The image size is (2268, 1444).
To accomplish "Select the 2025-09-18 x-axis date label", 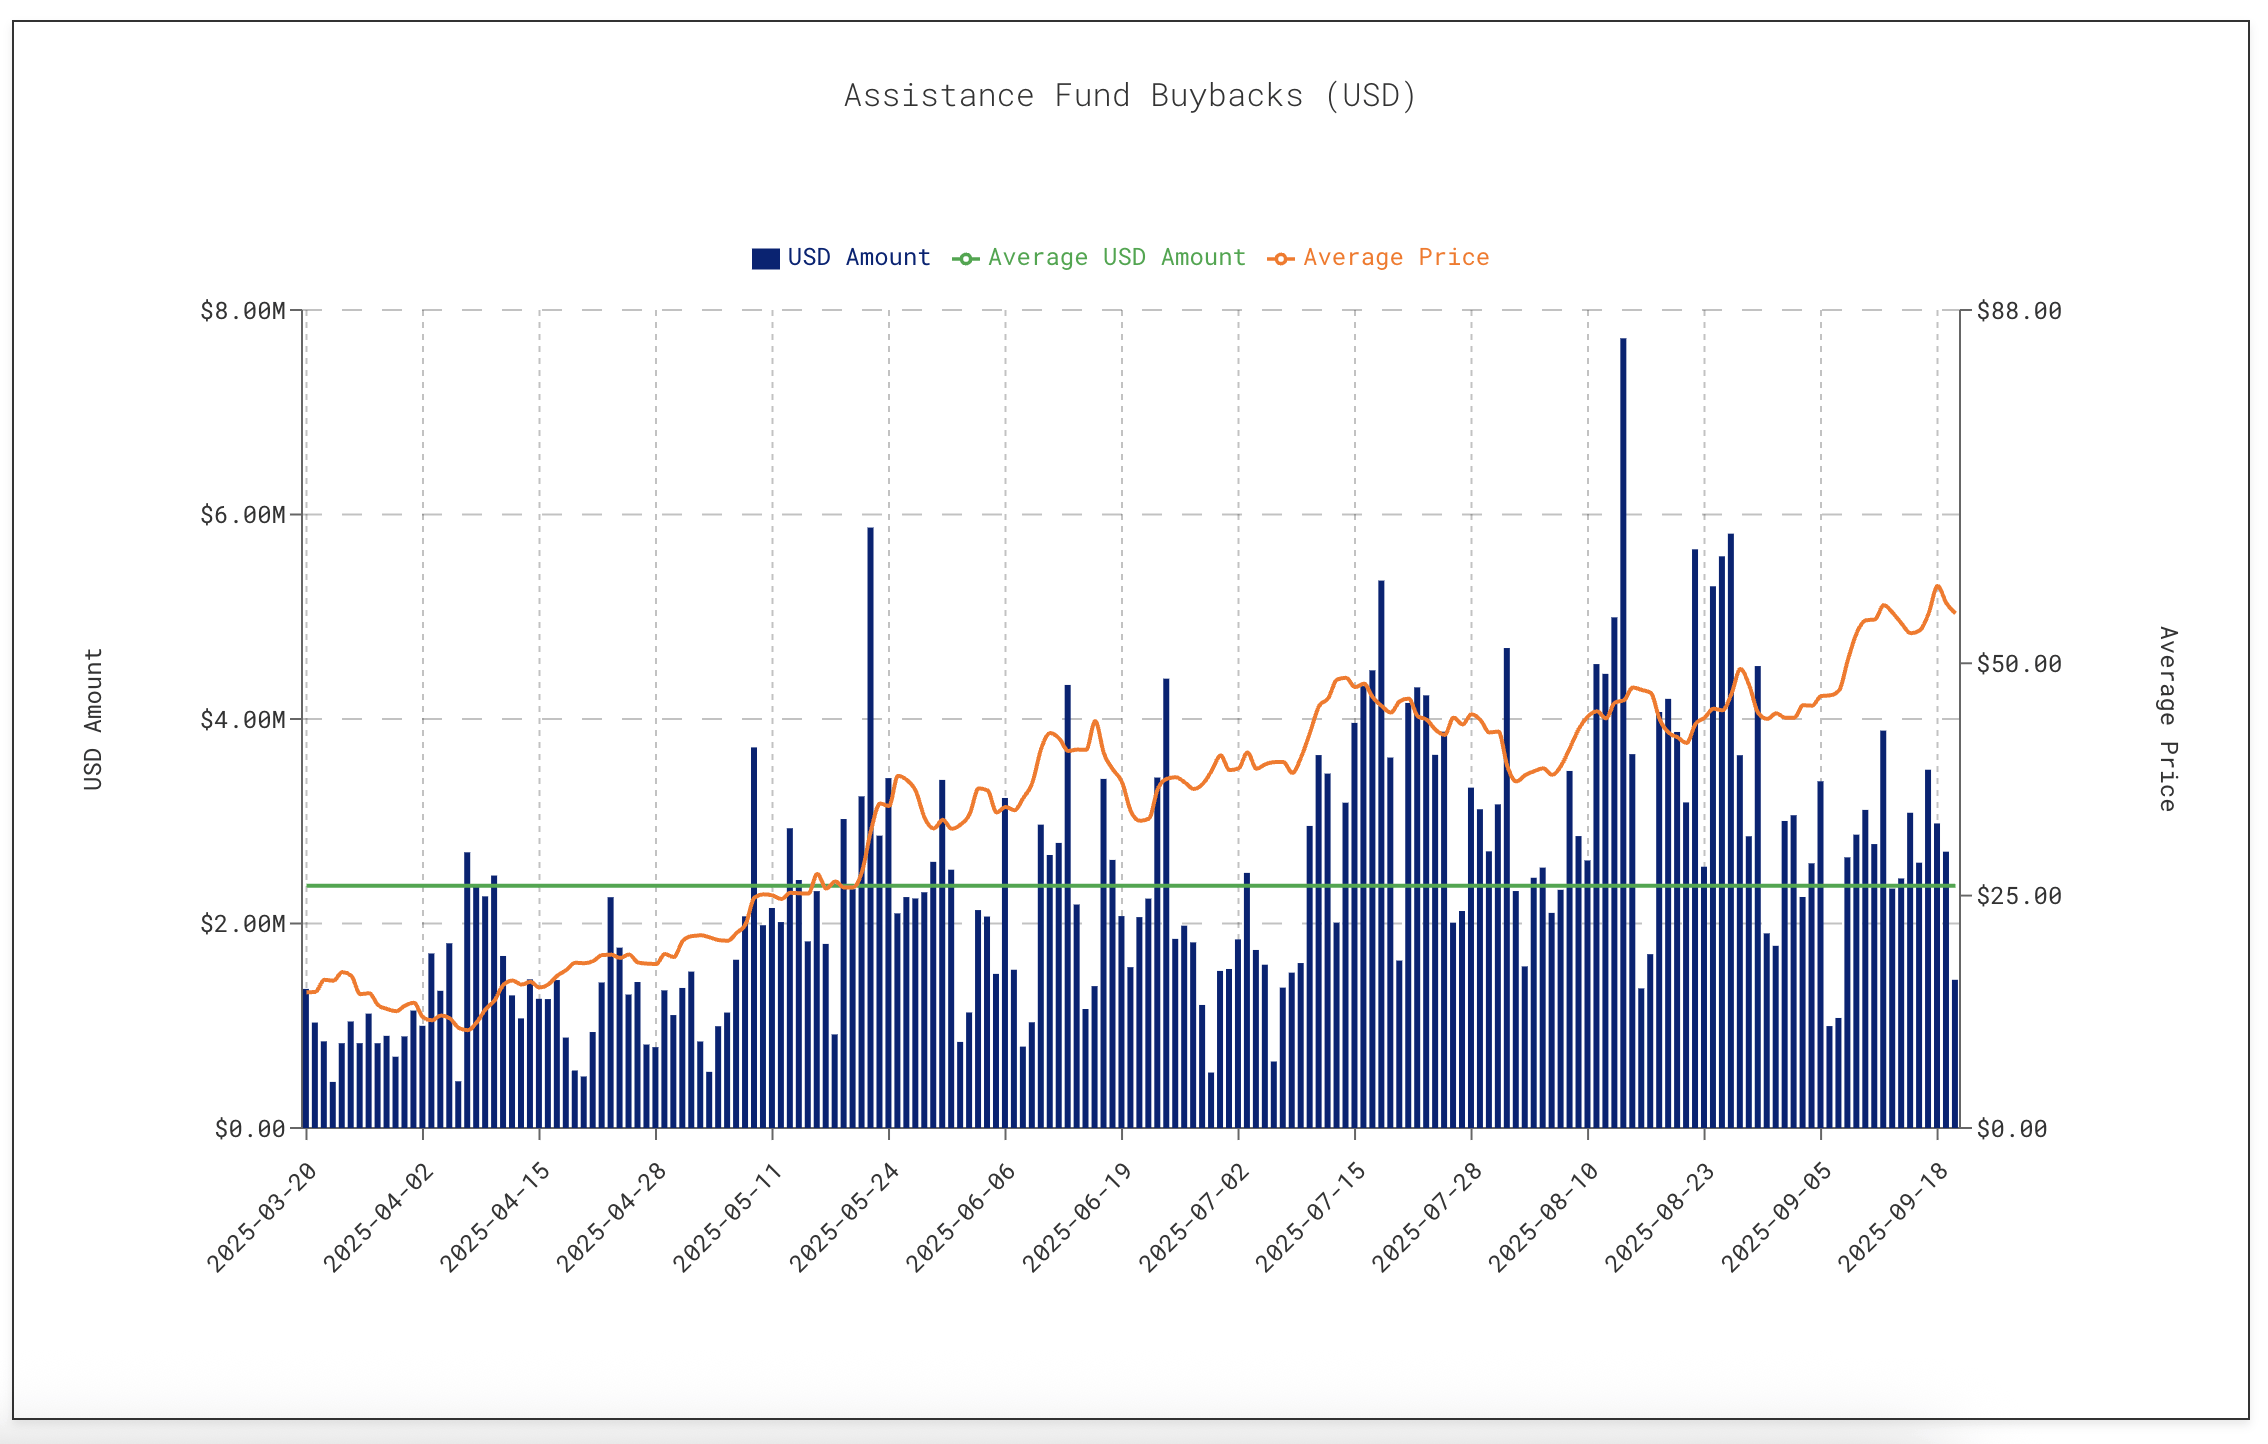I will [1893, 1217].
